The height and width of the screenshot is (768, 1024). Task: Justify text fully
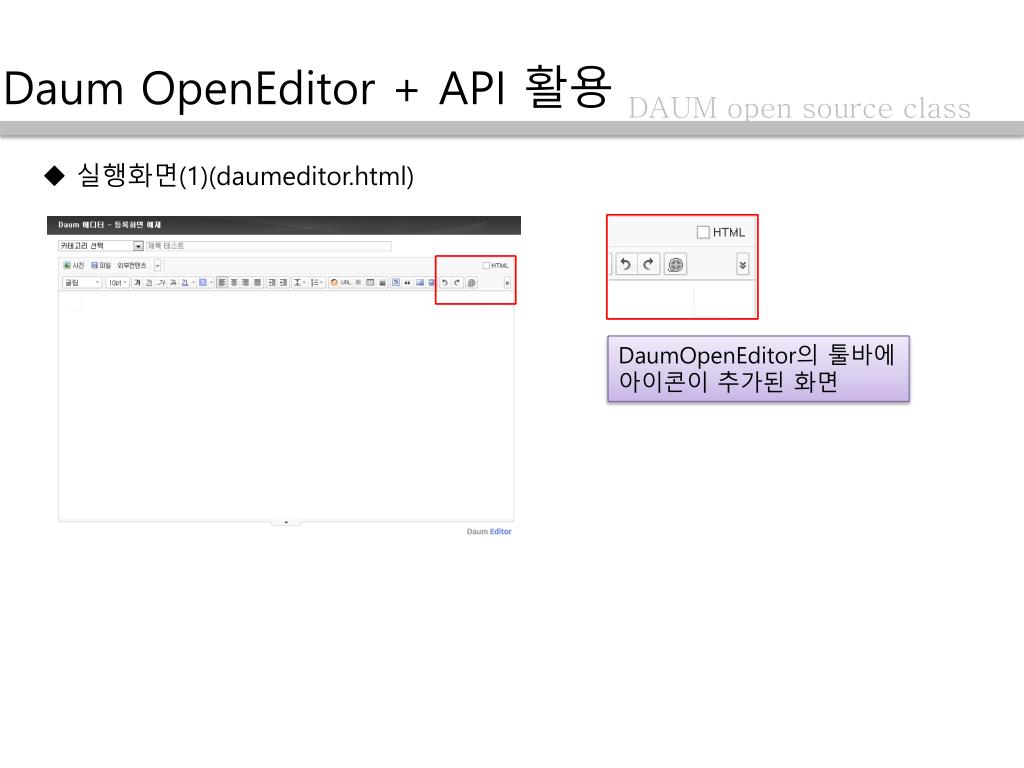coord(257,283)
